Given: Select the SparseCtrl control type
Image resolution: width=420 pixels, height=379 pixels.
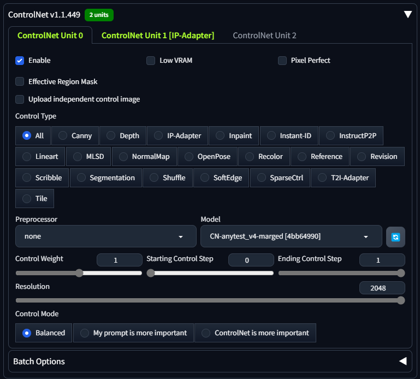Looking at the screenshot, I should 280,178.
